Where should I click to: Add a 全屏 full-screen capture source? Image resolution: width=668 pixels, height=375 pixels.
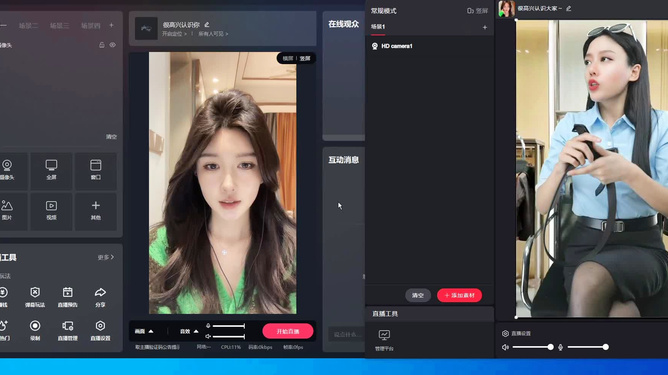pyautogui.click(x=51, y=170)
